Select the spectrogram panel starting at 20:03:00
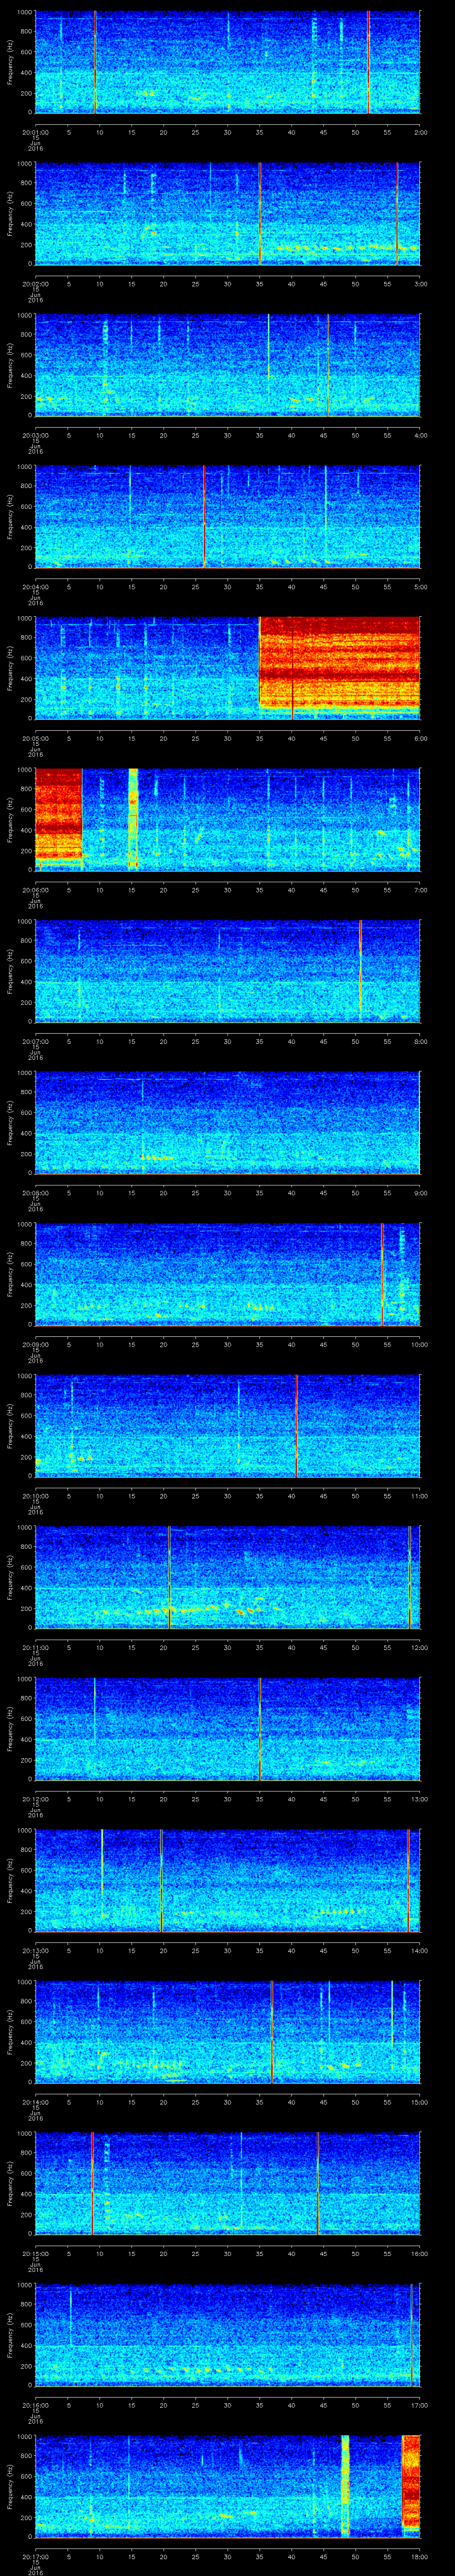Image resolution: width=455 pixels, height=2576 pixels. (227, 365)
